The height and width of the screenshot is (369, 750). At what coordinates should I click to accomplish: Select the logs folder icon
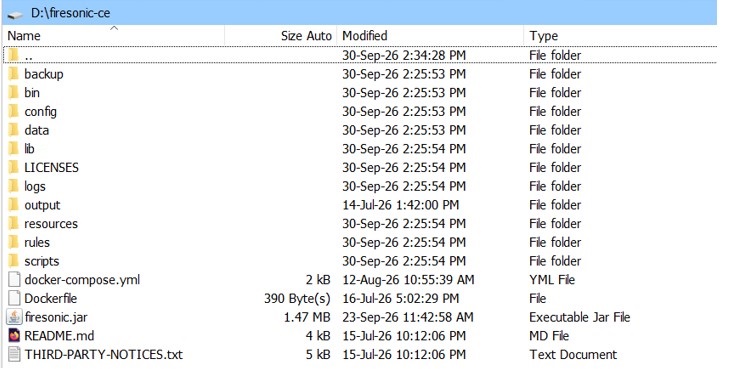click(14, 186)
